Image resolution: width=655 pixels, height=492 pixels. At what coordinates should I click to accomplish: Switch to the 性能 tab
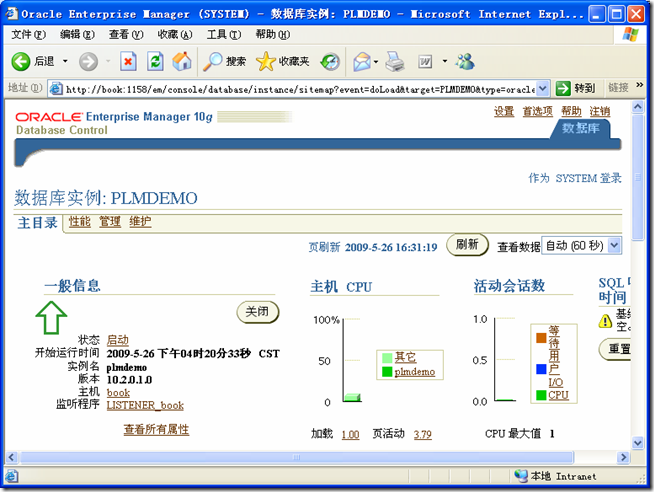click(79, 222)
